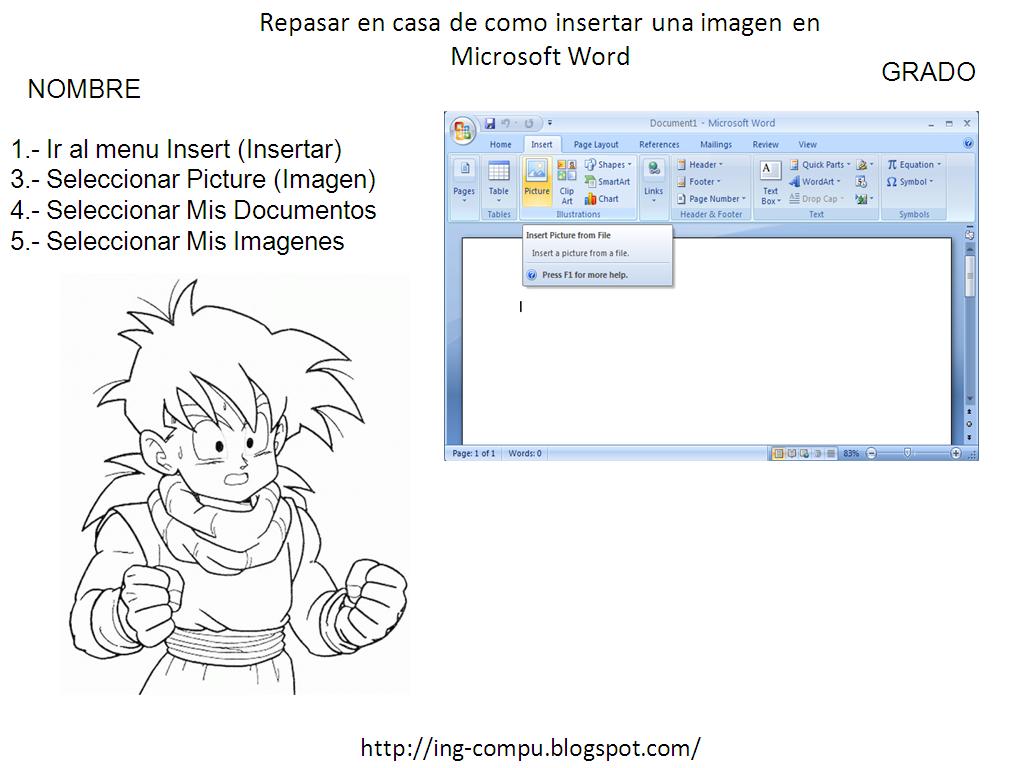
Task: Save the document with Quick Access floppy icon
Action: pos(490,123)
